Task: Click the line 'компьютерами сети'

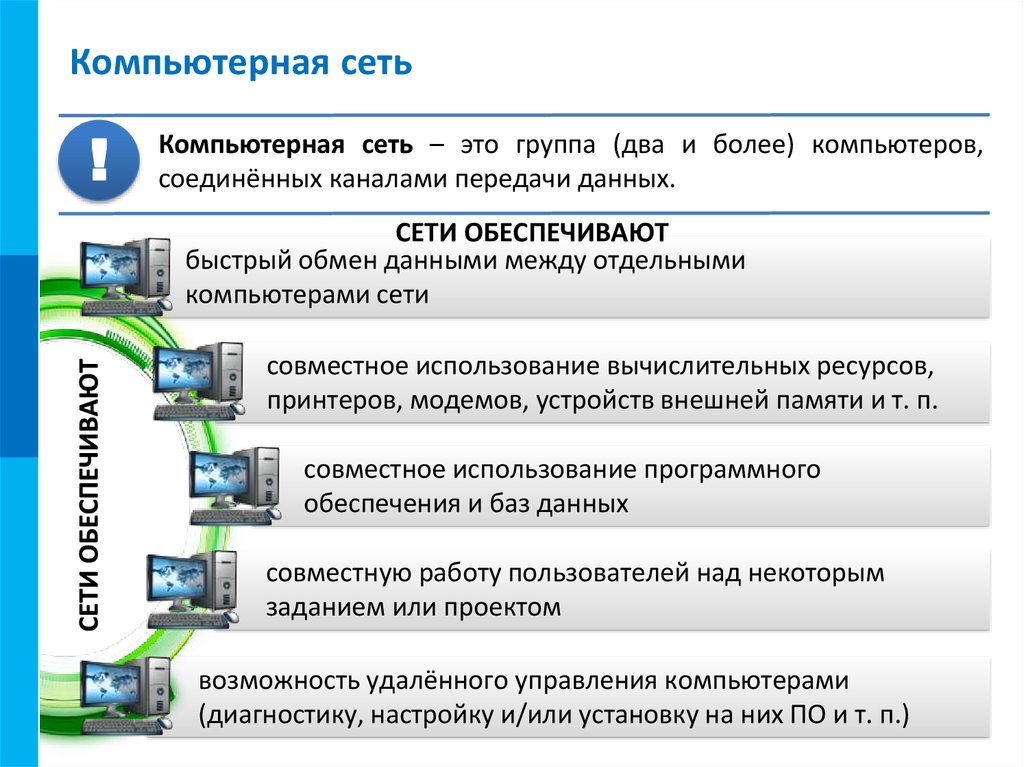Action: click(x=307, y=295)
